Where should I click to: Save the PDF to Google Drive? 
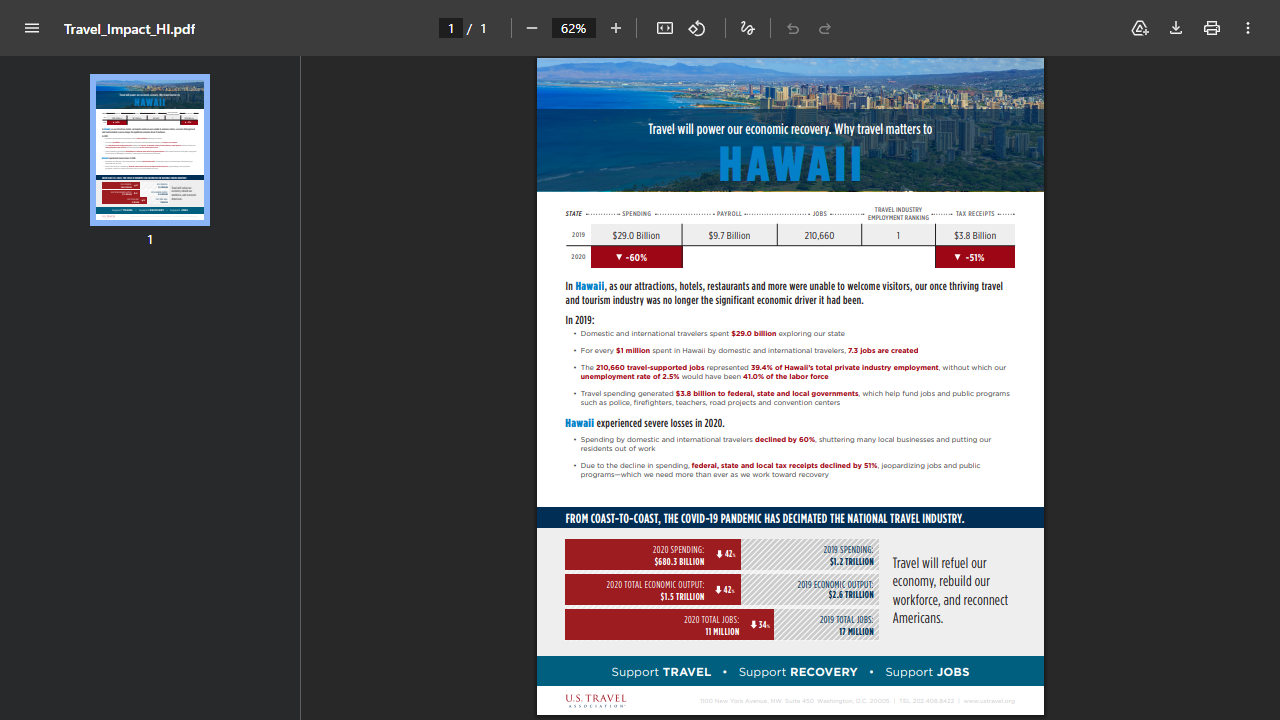(1140, 28)
